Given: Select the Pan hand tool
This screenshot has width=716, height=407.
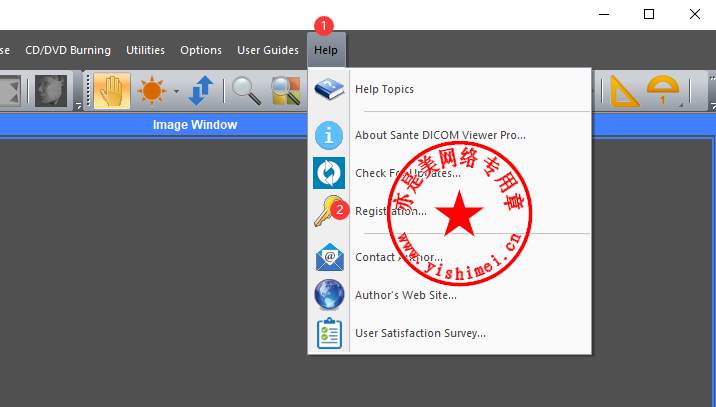Looking at the screenshot, I should click(x=112, y=90).
